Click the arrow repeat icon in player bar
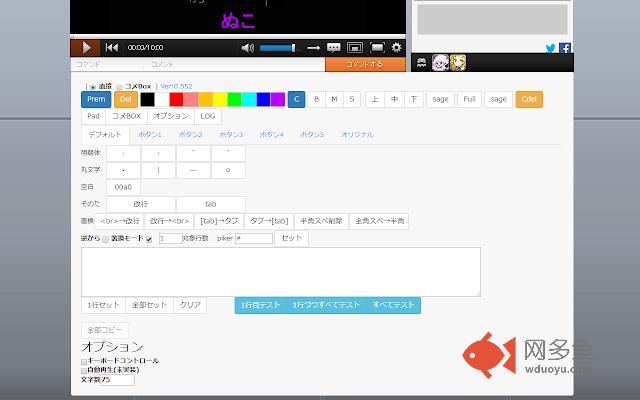This screenshot has width=640, height=400. point(313,48)
